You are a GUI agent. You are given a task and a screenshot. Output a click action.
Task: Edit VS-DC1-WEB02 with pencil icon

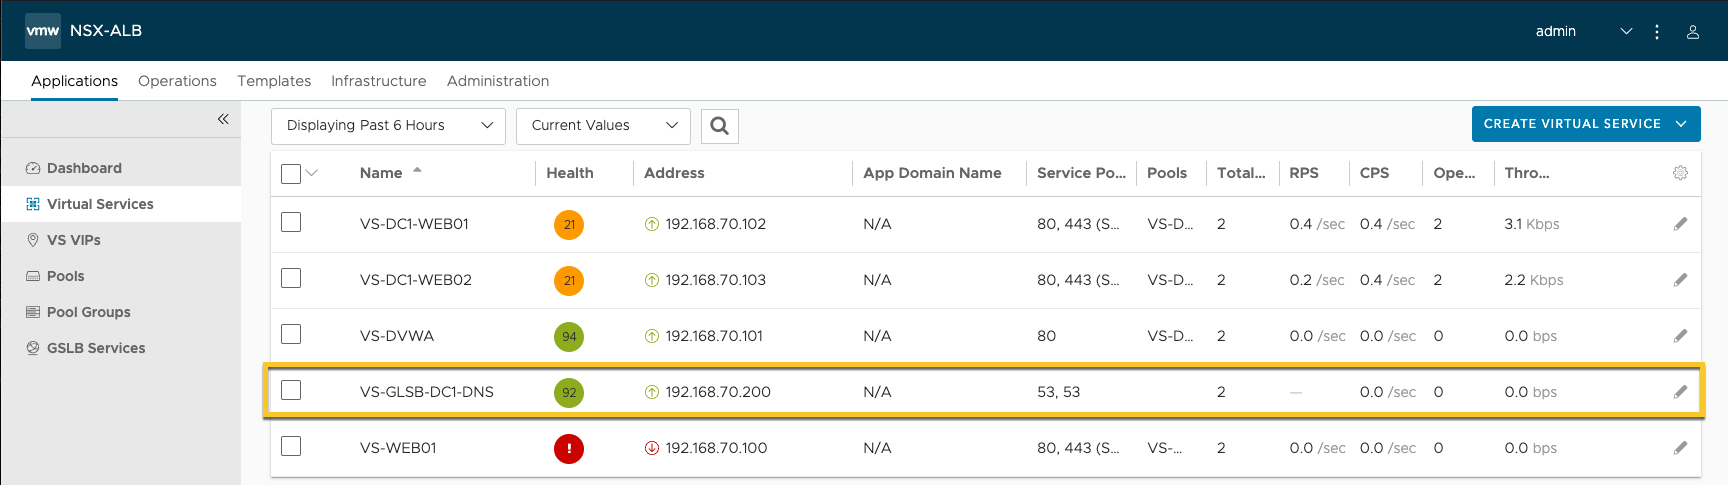tap(1680, 280)
